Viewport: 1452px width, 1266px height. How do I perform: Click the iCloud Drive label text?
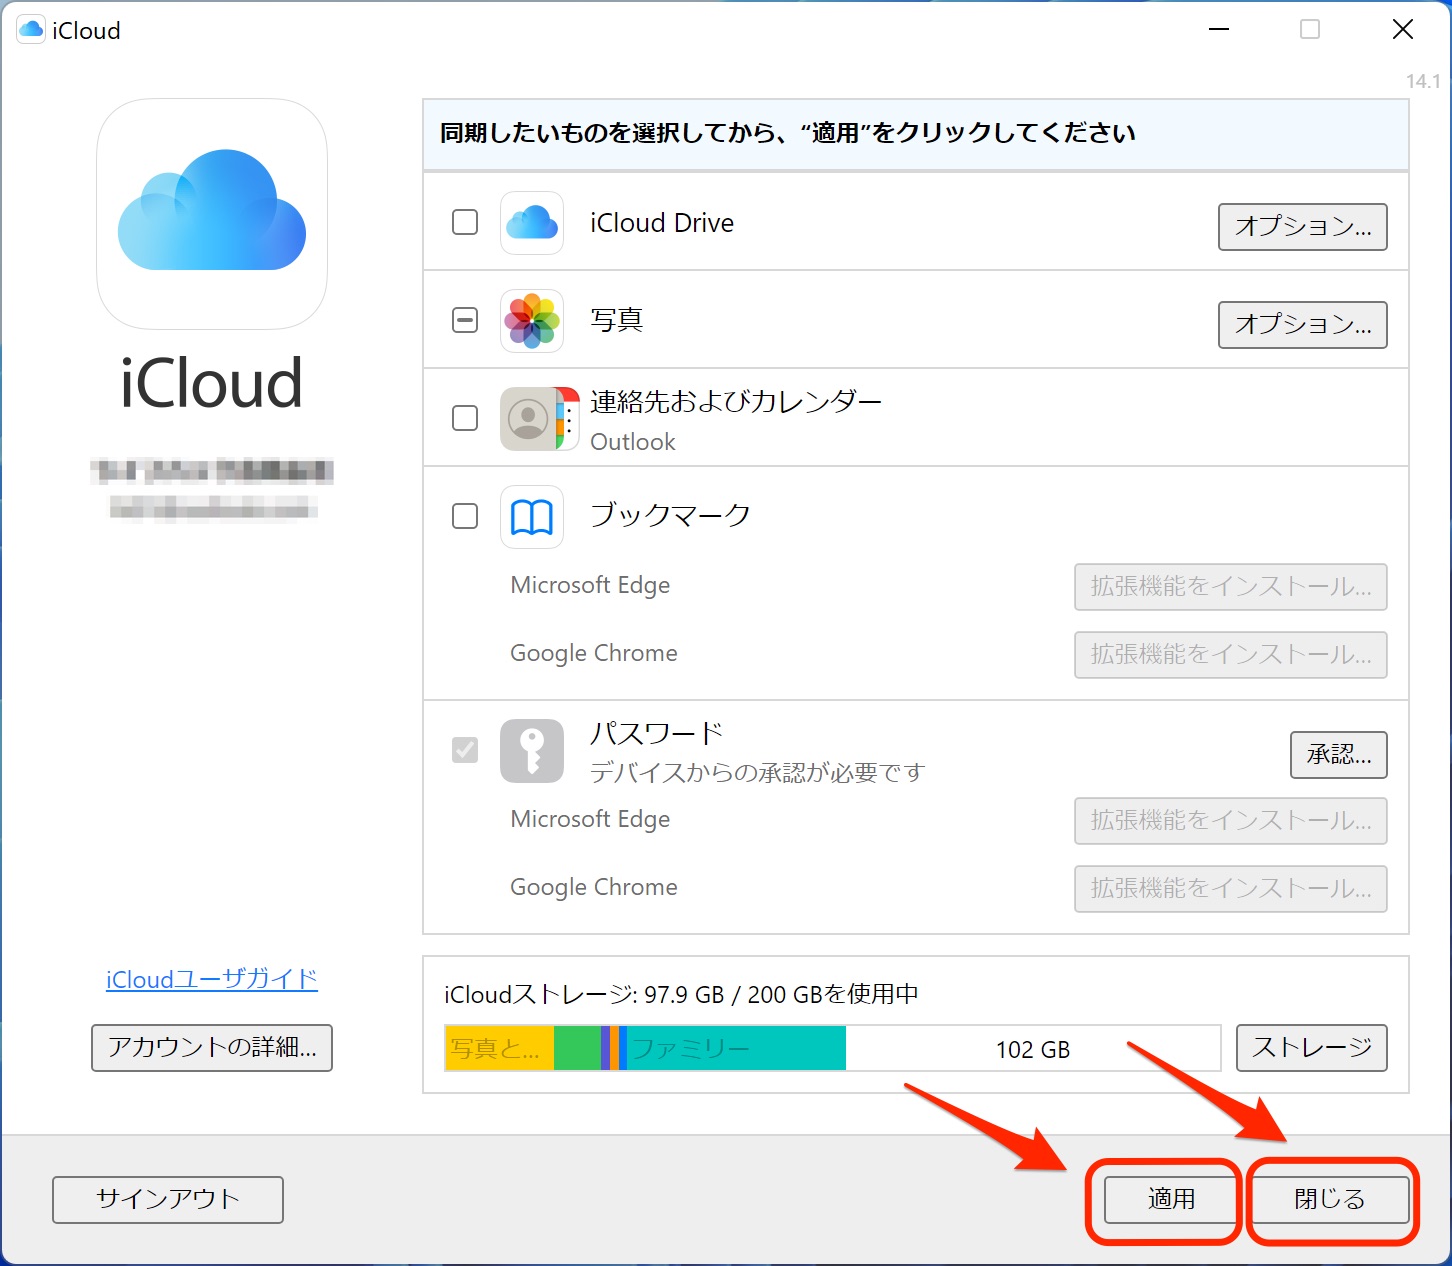pos(662,223)
